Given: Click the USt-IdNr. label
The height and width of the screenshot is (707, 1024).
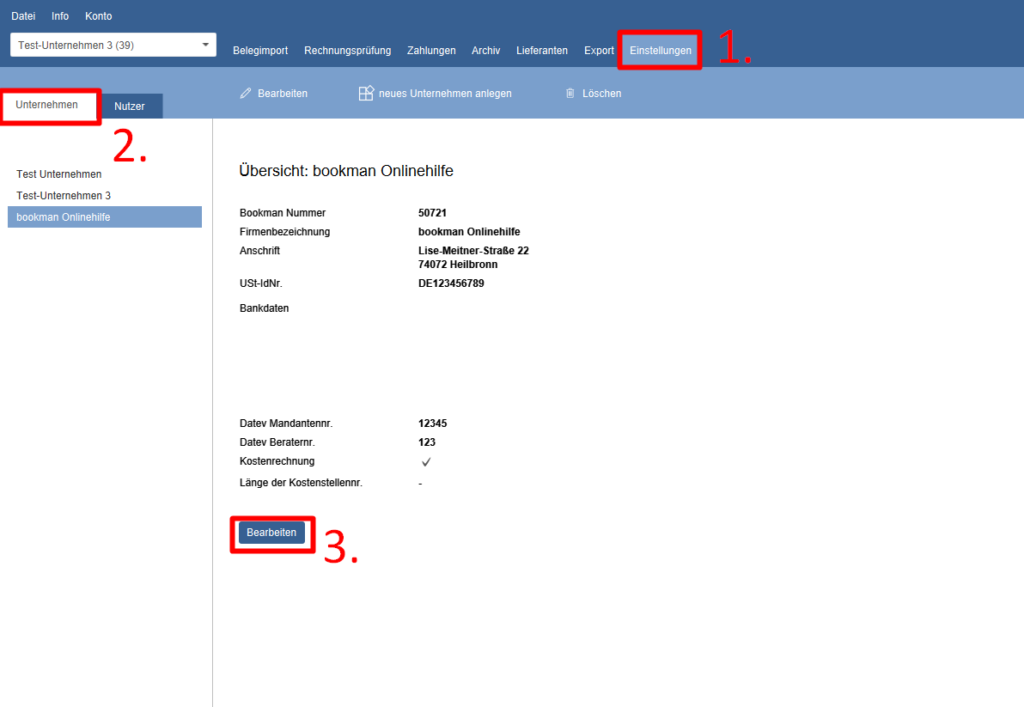Looking at the screenshot, I should click(x=261, y=283).
